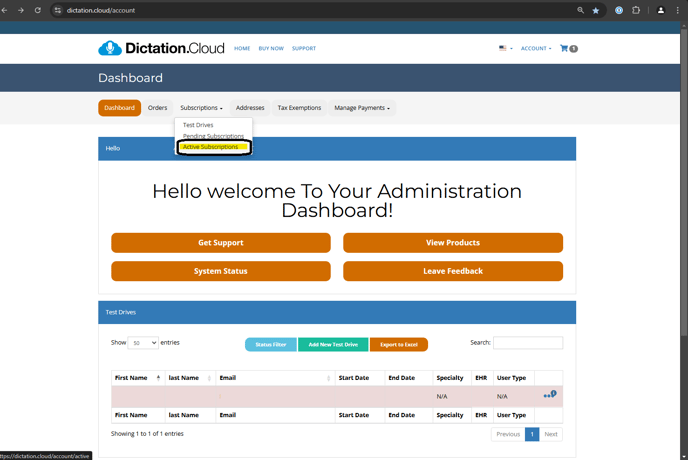
Task: Sort table by First Name column
Action: pyautogui.click(x=137, y=378)
